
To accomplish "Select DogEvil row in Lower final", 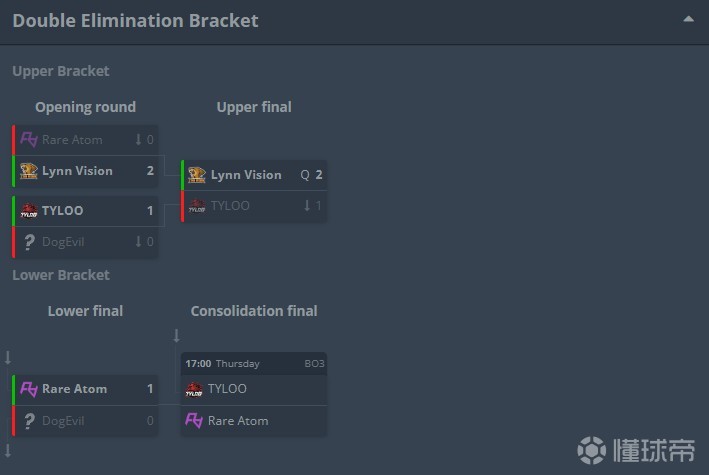I will (x=85, y=421).
